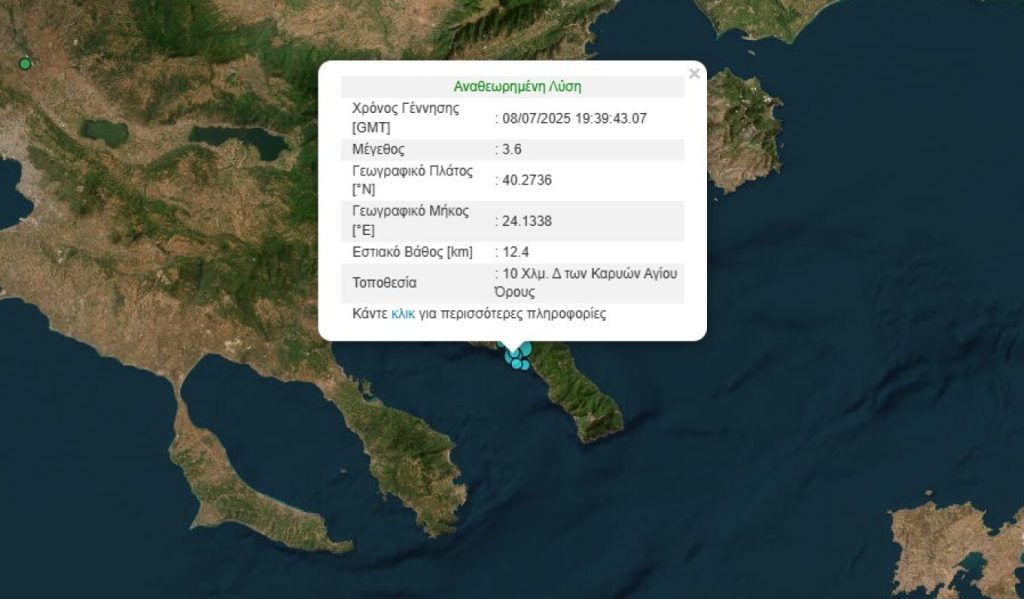Click the "Αναθεωρημένη Λύση" popup header
Viewport: 1024px width, 599px height.
(517, 87)
